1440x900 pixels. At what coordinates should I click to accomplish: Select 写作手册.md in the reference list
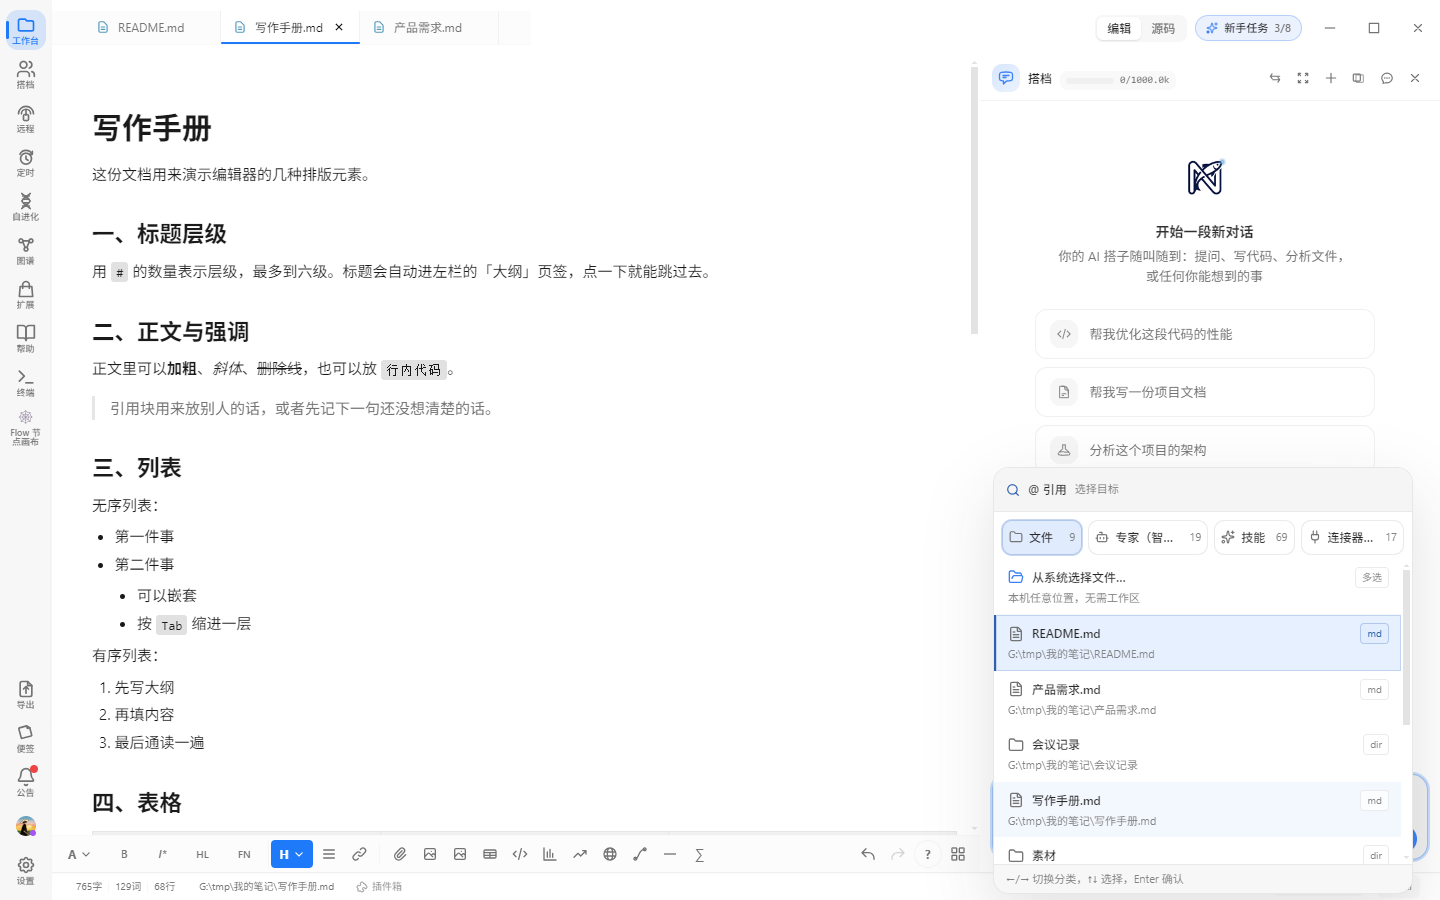(1198, 810)
